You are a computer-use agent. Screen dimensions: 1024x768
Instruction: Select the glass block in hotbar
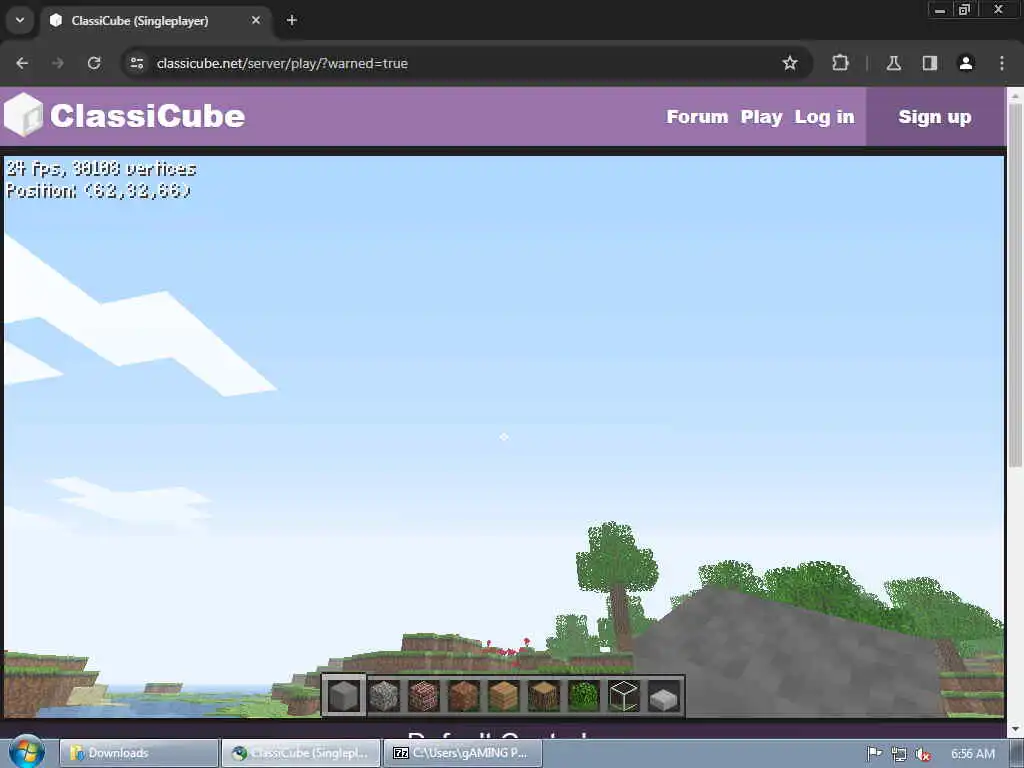pyautogui.click(x=624, y=696)
